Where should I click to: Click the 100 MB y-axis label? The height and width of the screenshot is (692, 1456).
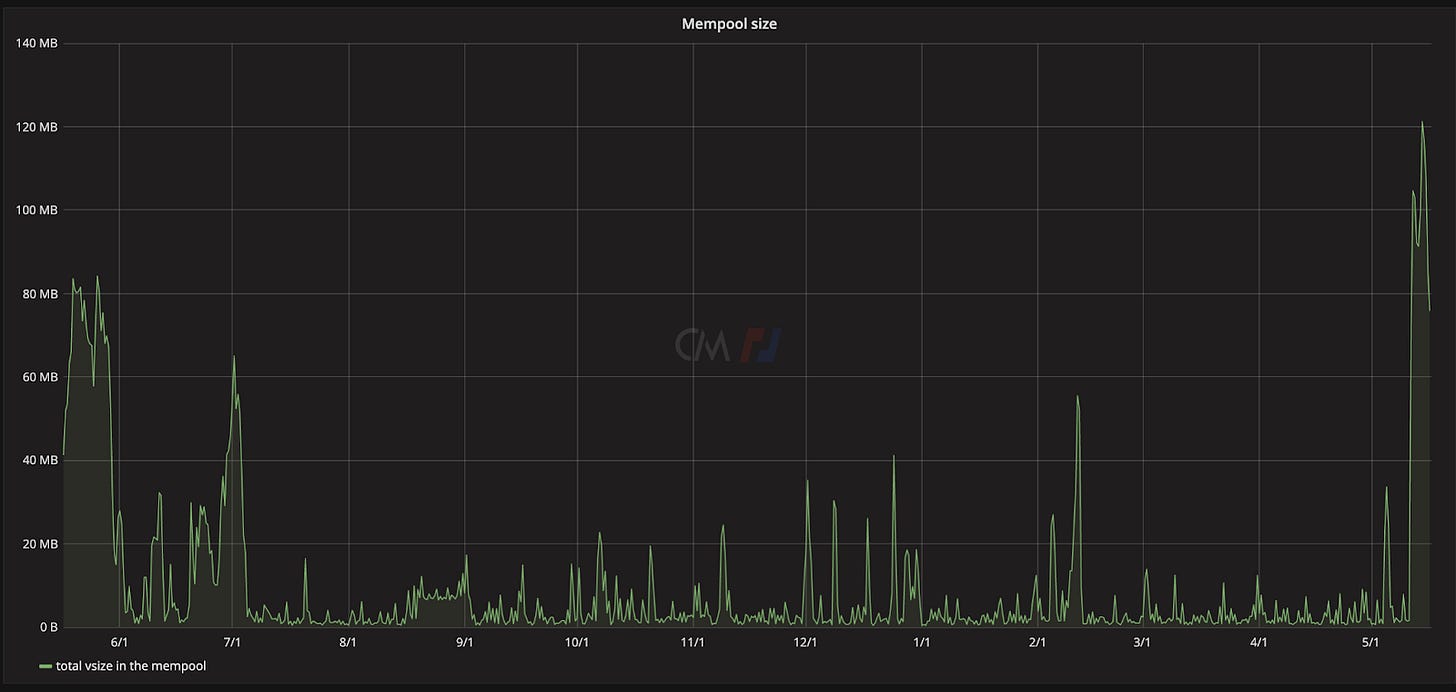point(36,210)
